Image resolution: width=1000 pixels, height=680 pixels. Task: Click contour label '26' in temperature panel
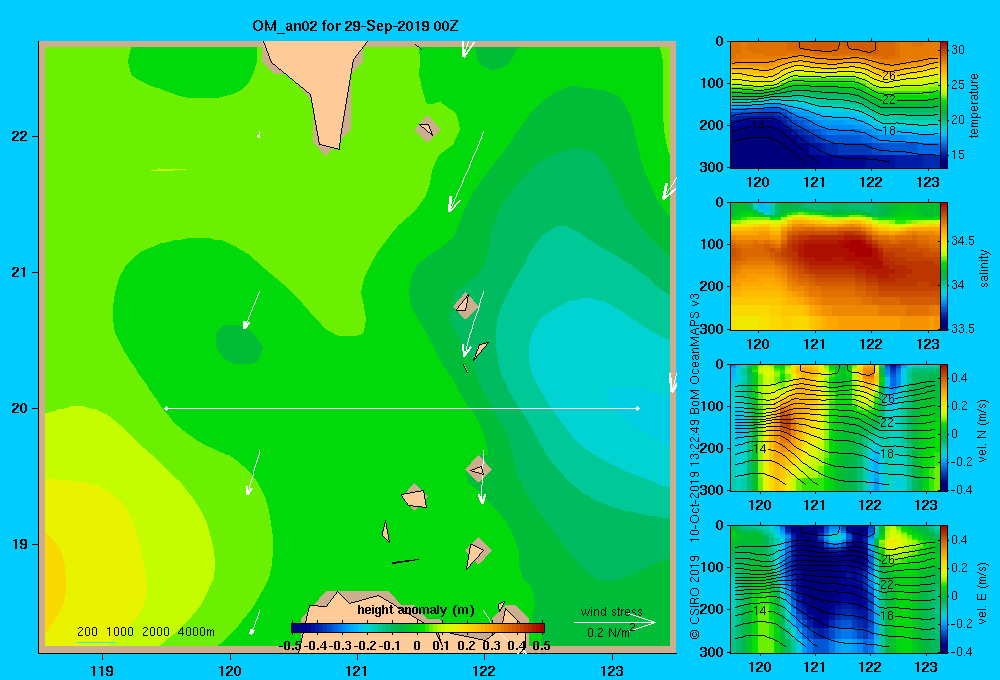(x=888, y=76)
